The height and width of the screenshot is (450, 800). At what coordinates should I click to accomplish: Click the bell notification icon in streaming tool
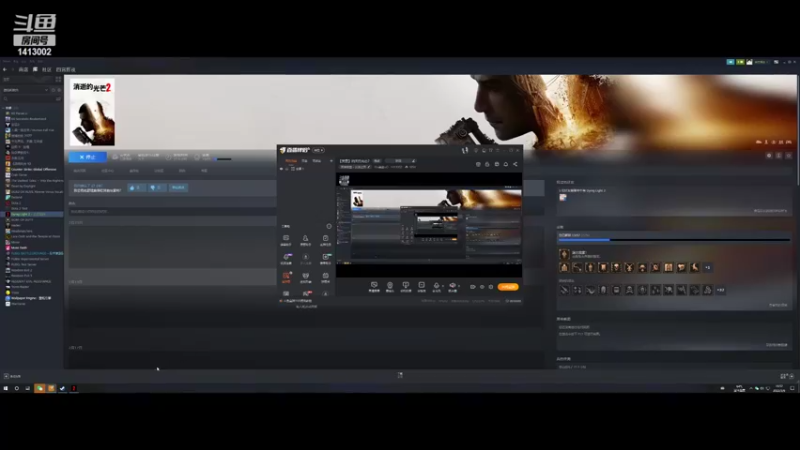coord(506,164)
